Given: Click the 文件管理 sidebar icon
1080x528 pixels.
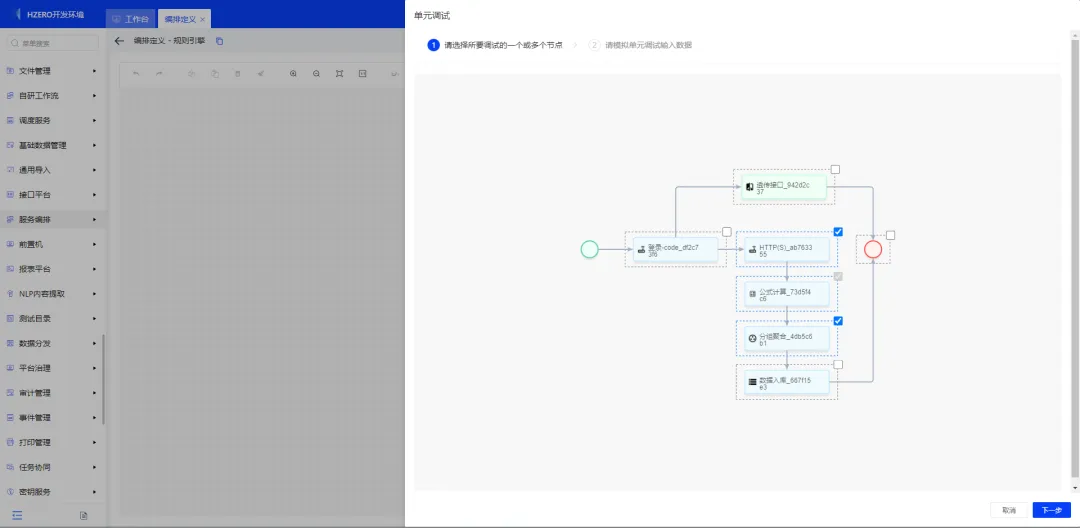Looking at the screenshot, I should (x=10, y=71).
